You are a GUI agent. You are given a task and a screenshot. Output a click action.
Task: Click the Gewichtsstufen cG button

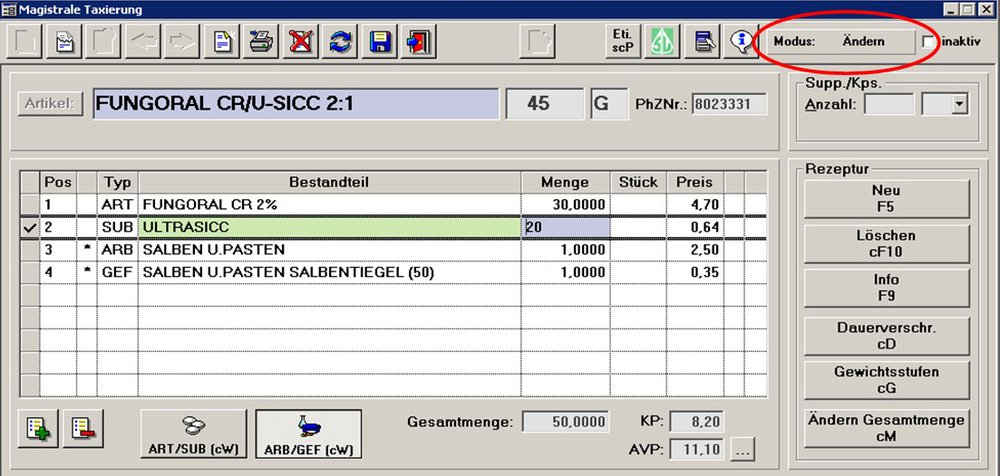pyautogui.click(x=886, y=380)
